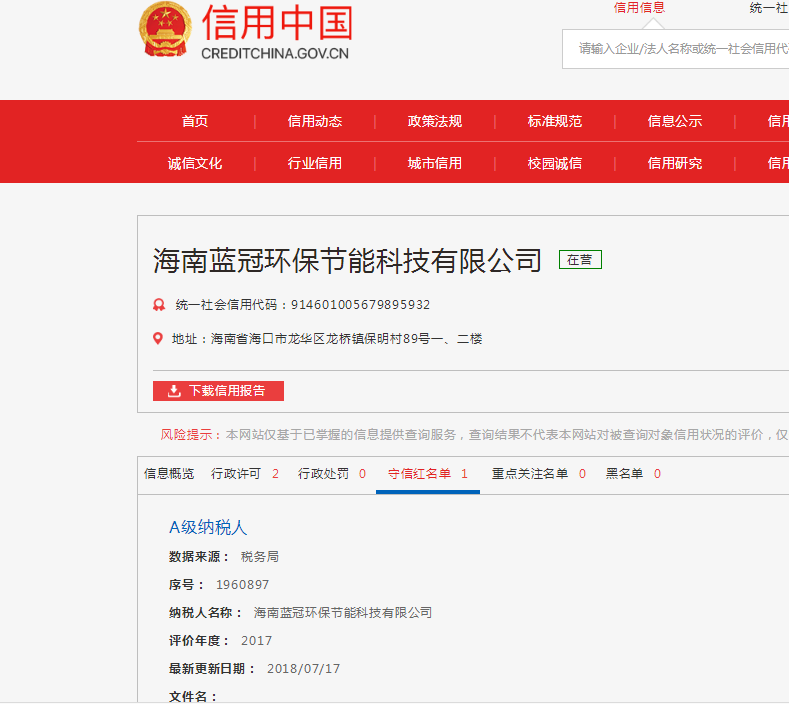
Task: Click 城市信用 in the second menu row
Action: pyautogui.click(x=435, y=163)
